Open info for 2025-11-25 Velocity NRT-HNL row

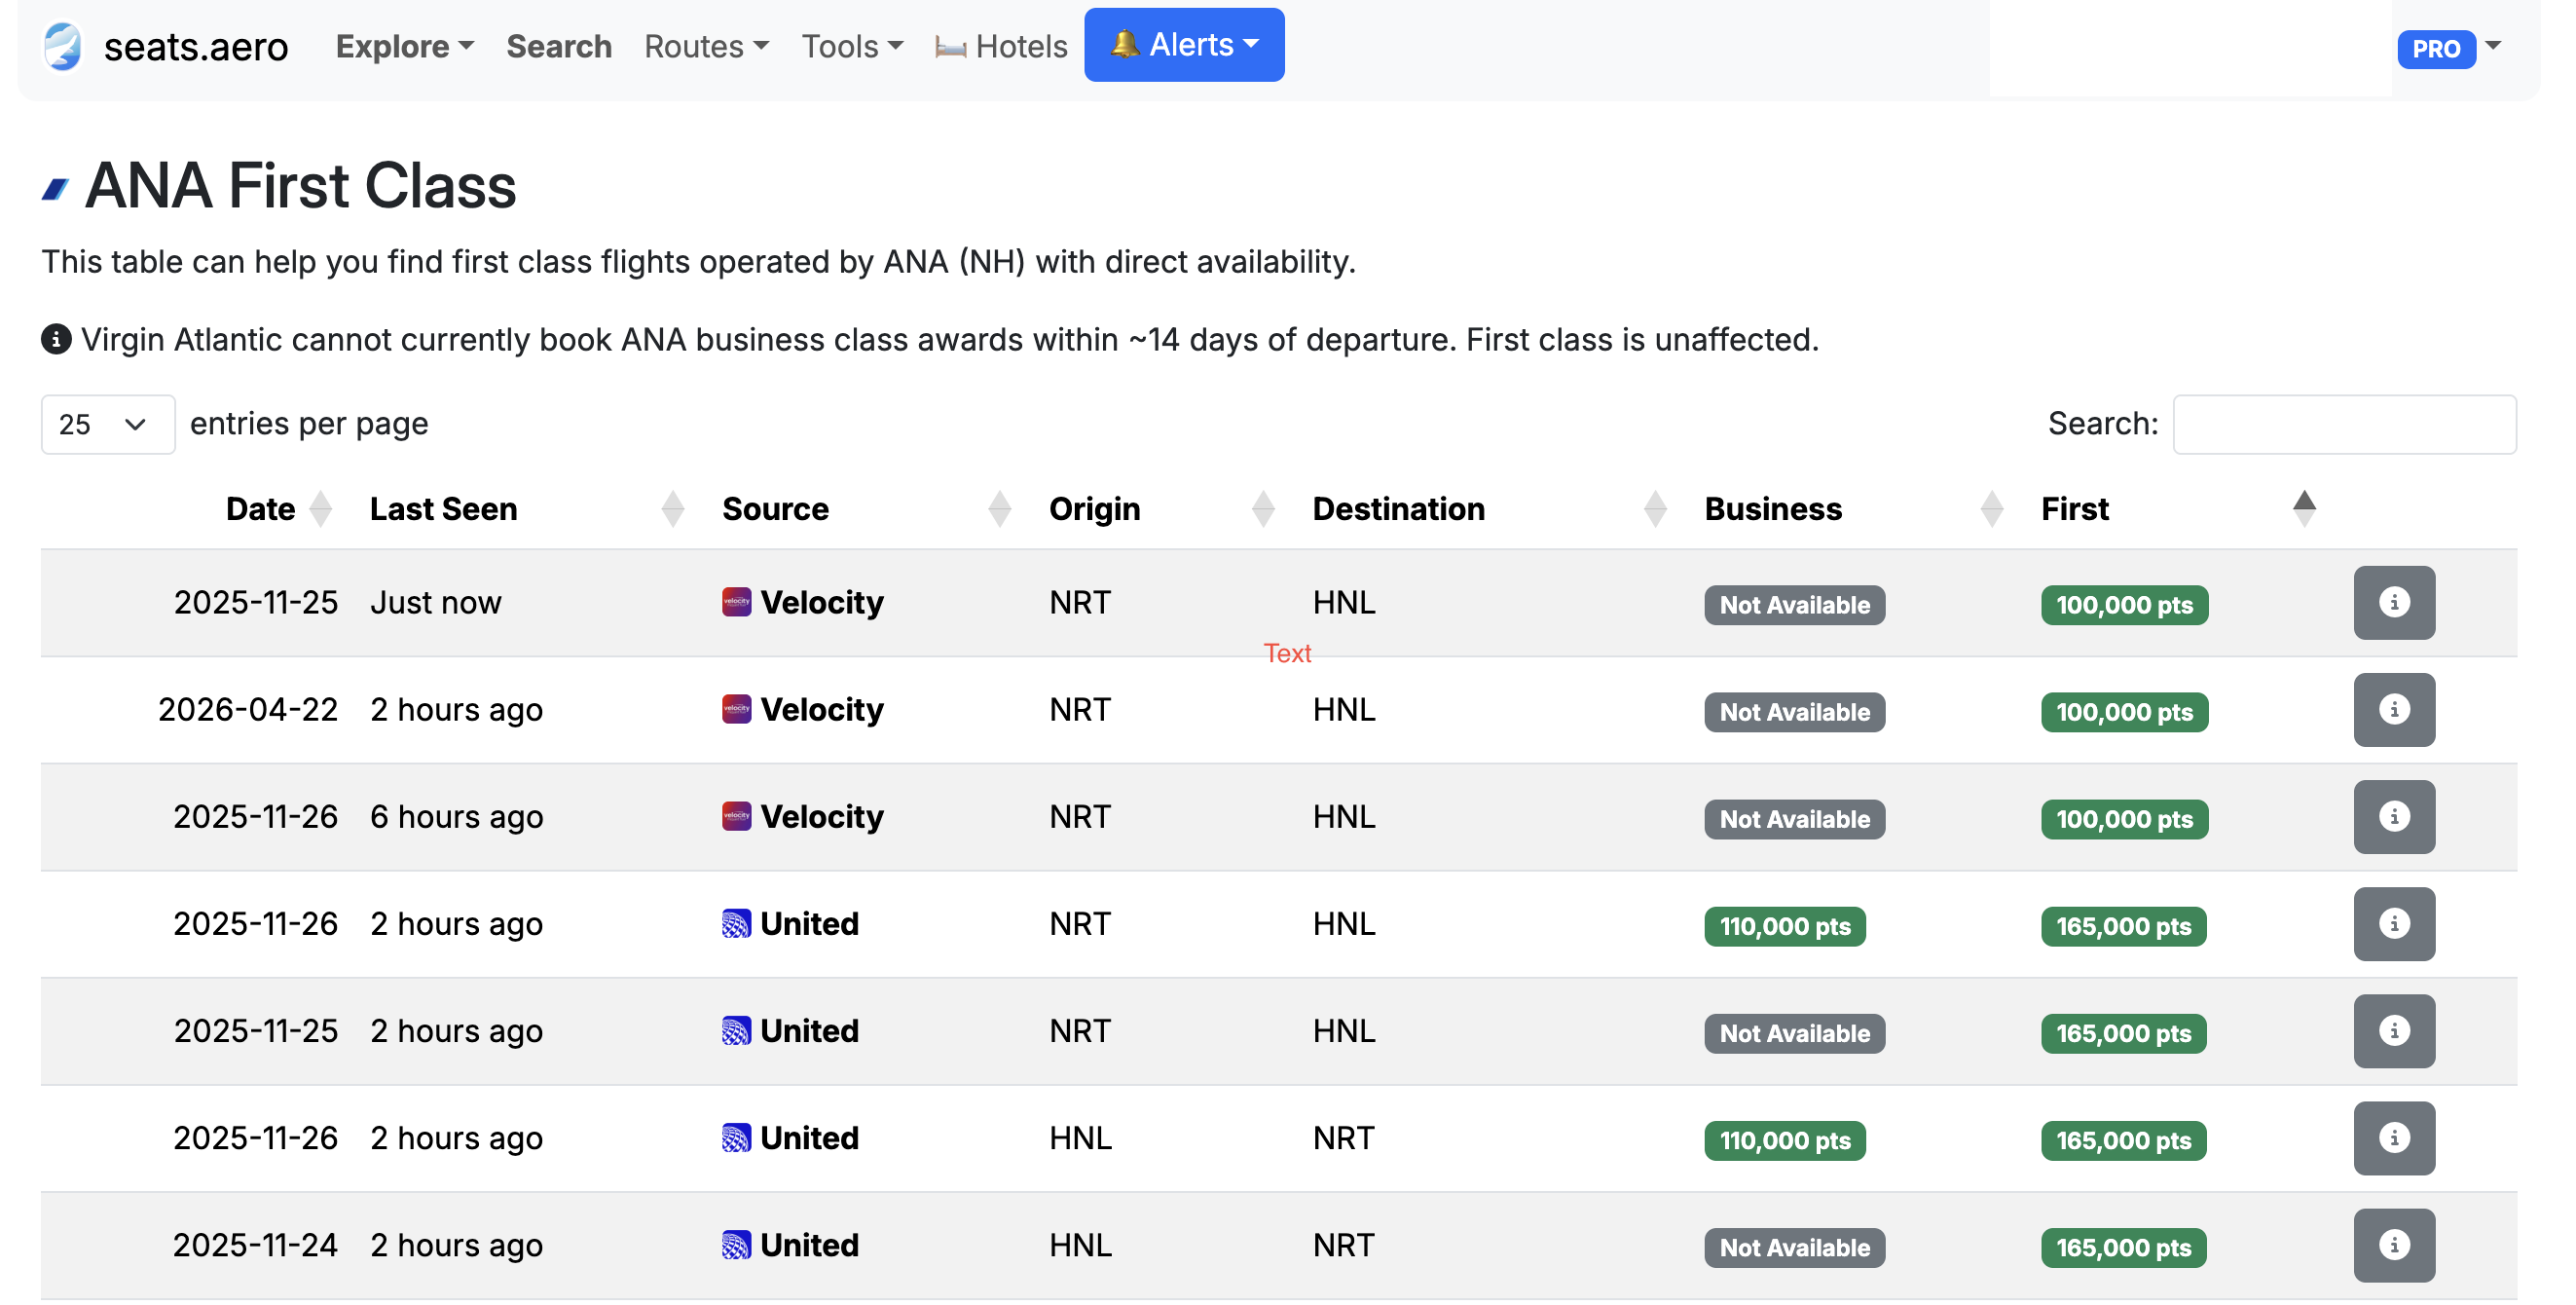point(2394,603)
